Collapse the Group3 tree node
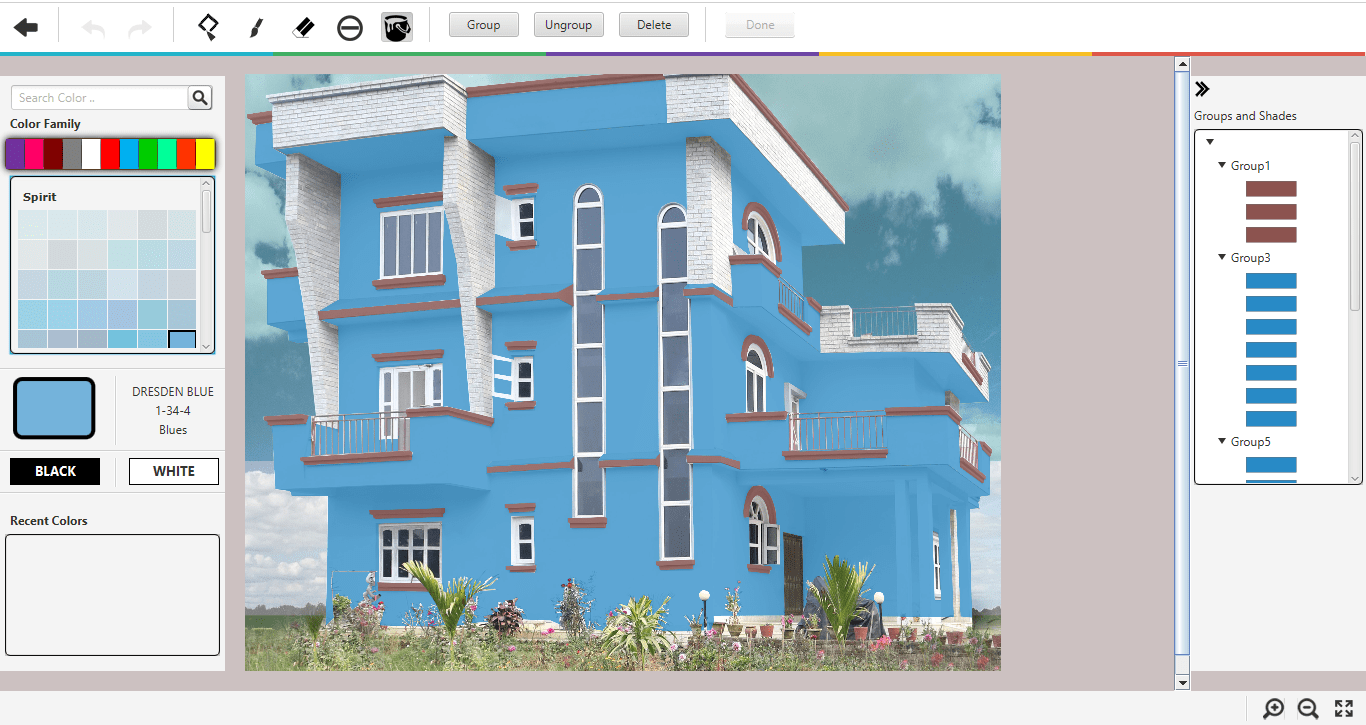The width and height of the screenshot is (1366, 725). (x=1222, y=257)
